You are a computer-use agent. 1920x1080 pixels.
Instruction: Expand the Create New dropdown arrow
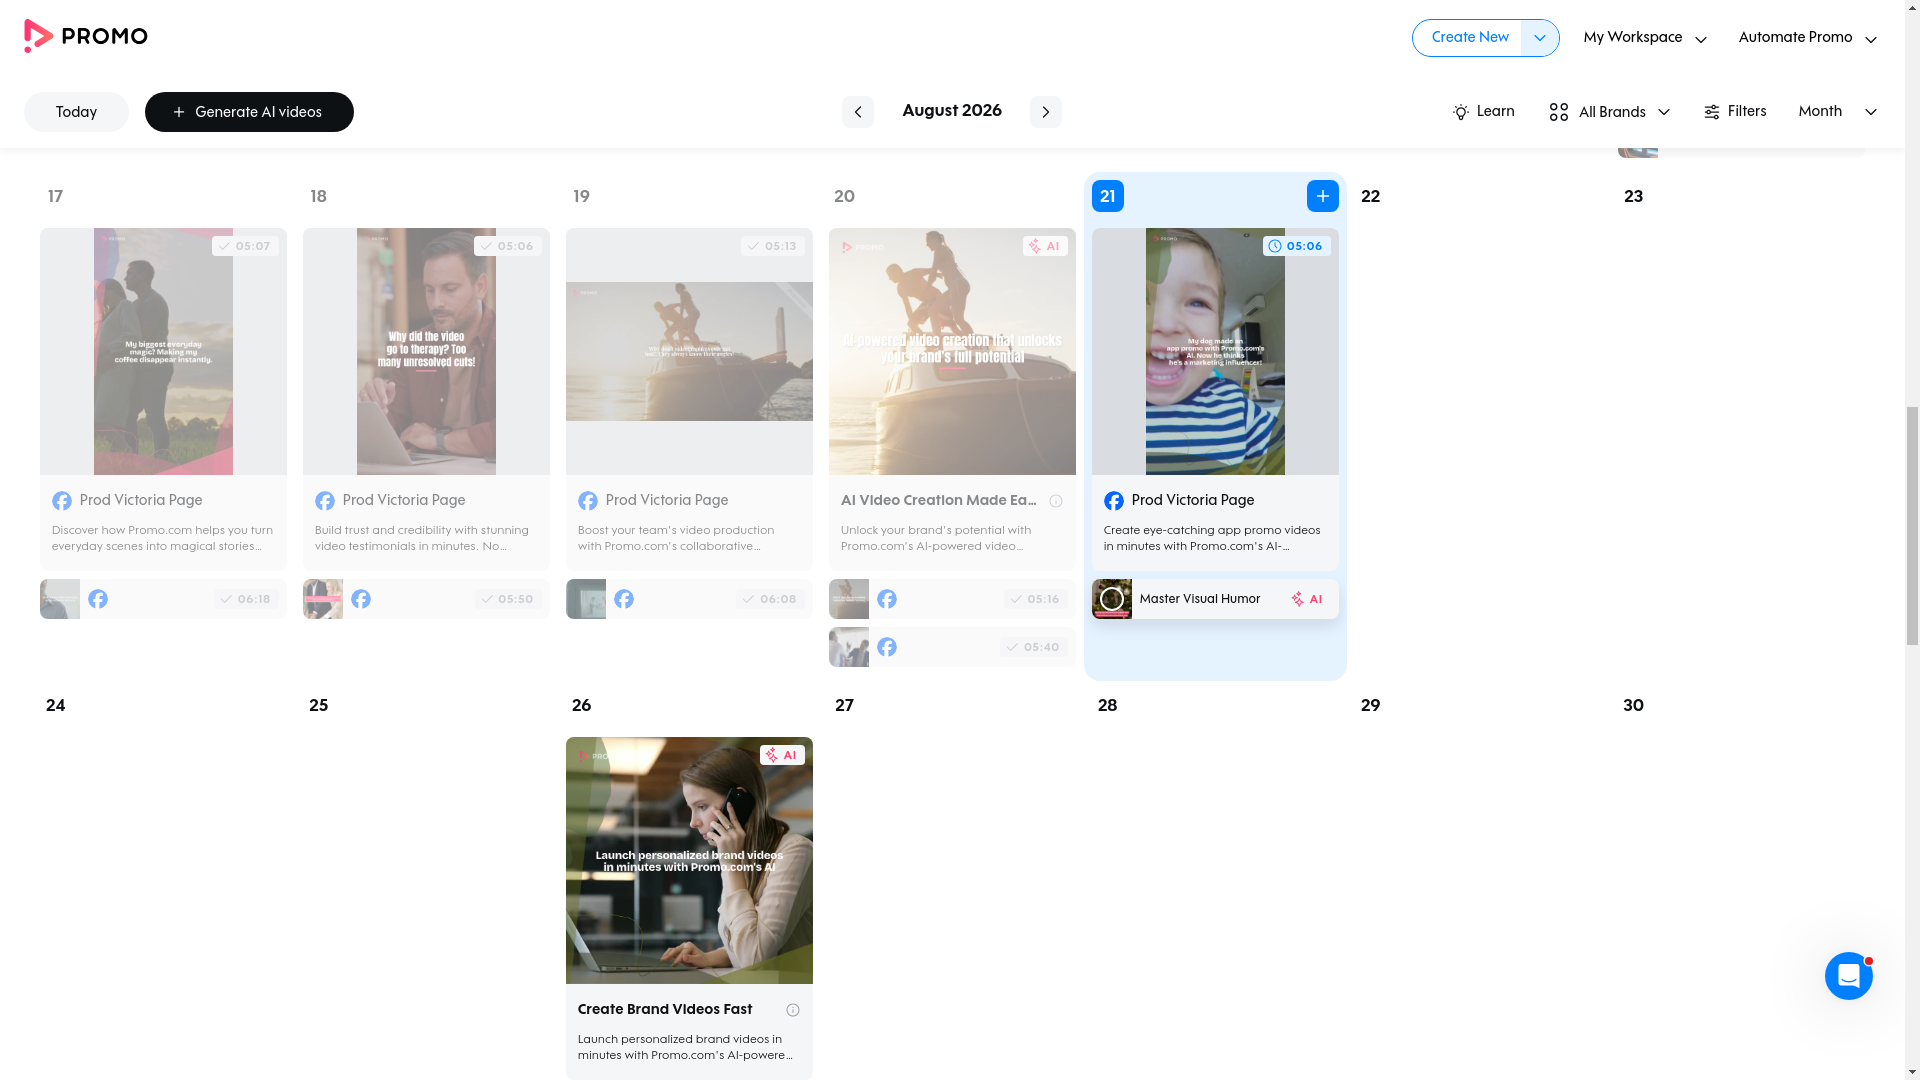[x=1540, y=38]
